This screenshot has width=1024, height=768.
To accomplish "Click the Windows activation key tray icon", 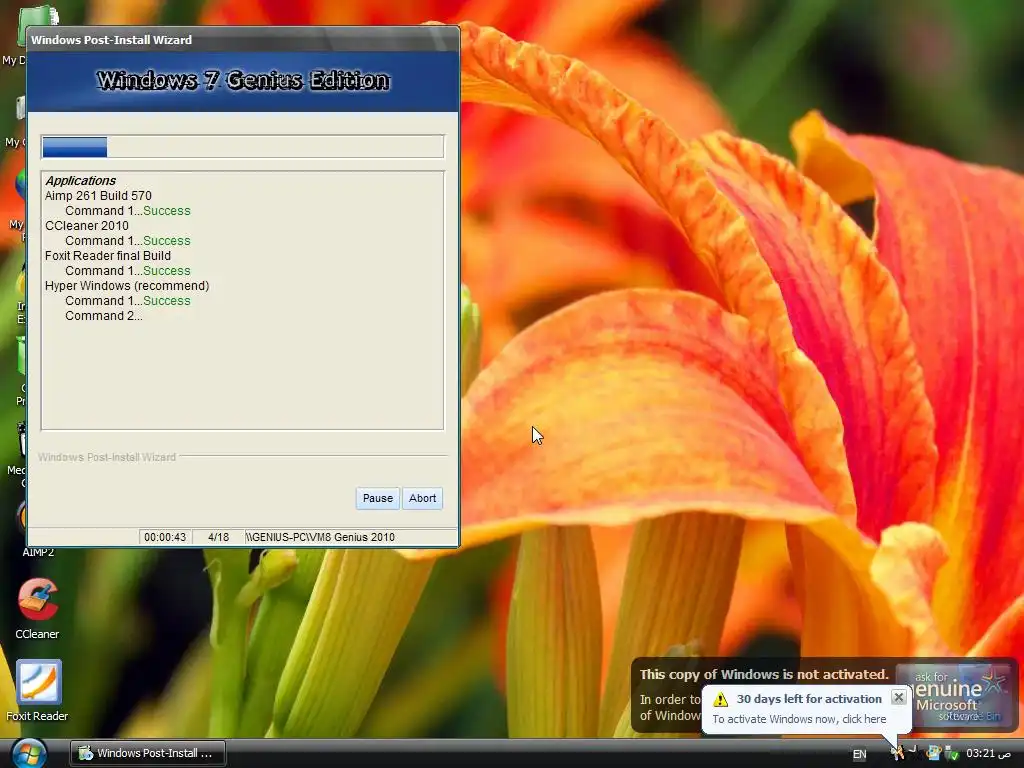I will [x=898, y=753].
